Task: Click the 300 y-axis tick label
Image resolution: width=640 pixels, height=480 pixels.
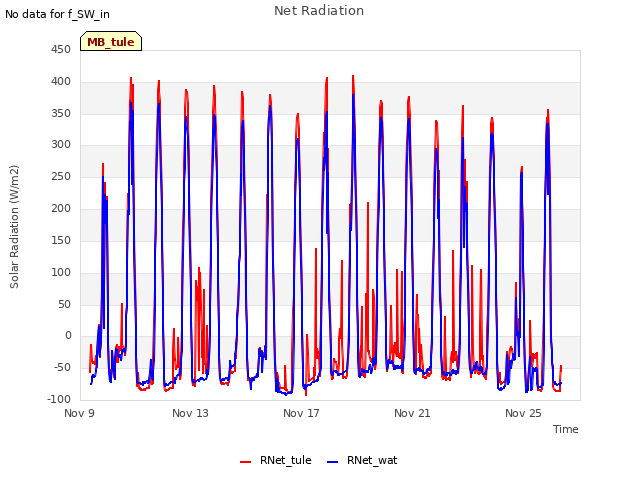Action: (x=61, y=144)
